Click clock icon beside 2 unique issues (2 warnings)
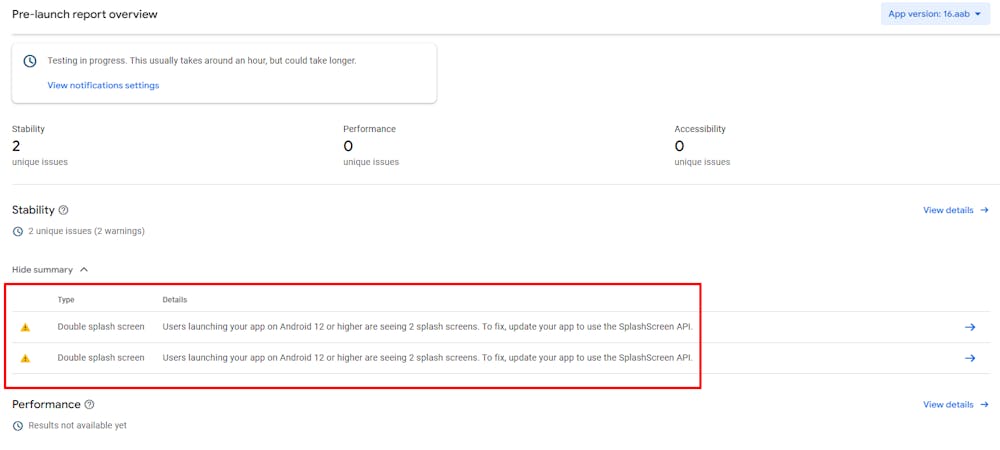Viewport: 1000px width, 450px height. [18, 231]
